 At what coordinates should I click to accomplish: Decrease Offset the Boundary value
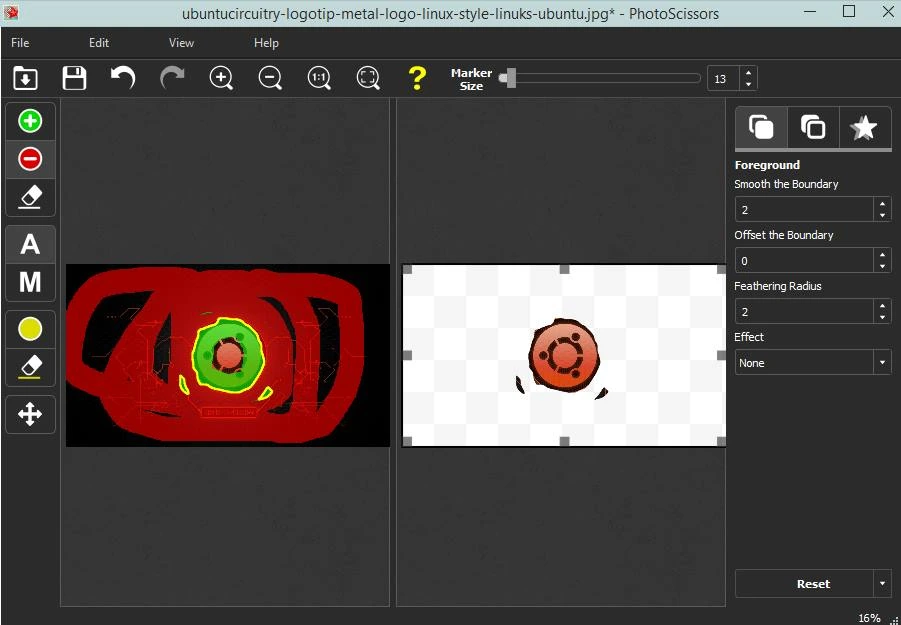point(883,267)
